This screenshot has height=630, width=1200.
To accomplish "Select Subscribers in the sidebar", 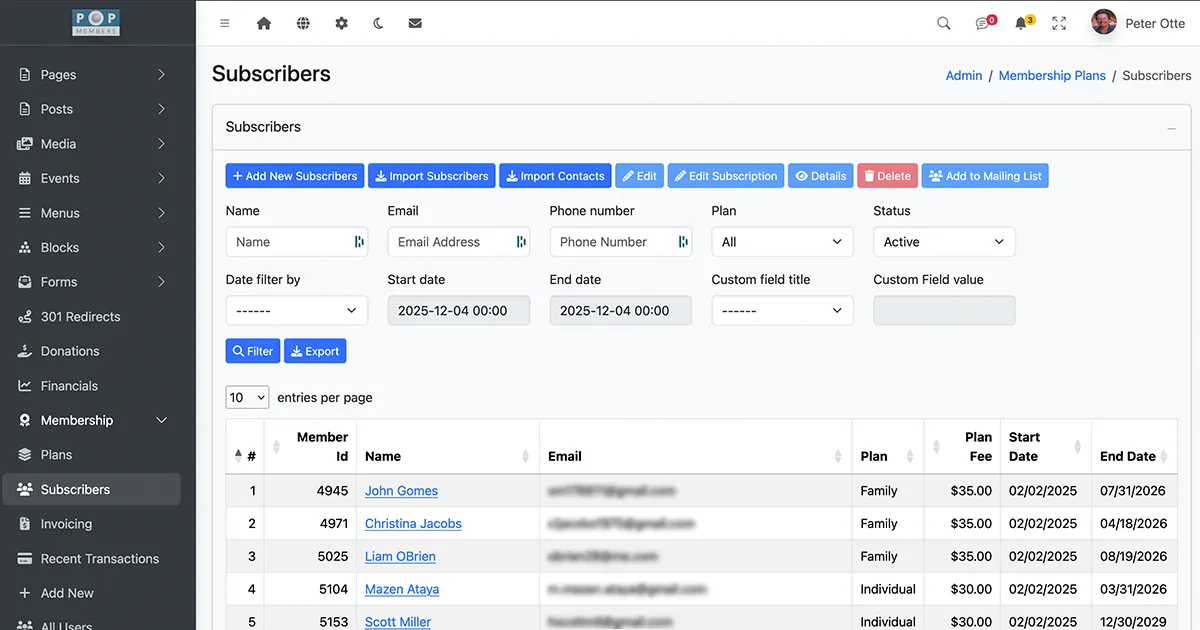I will point(90,489).
